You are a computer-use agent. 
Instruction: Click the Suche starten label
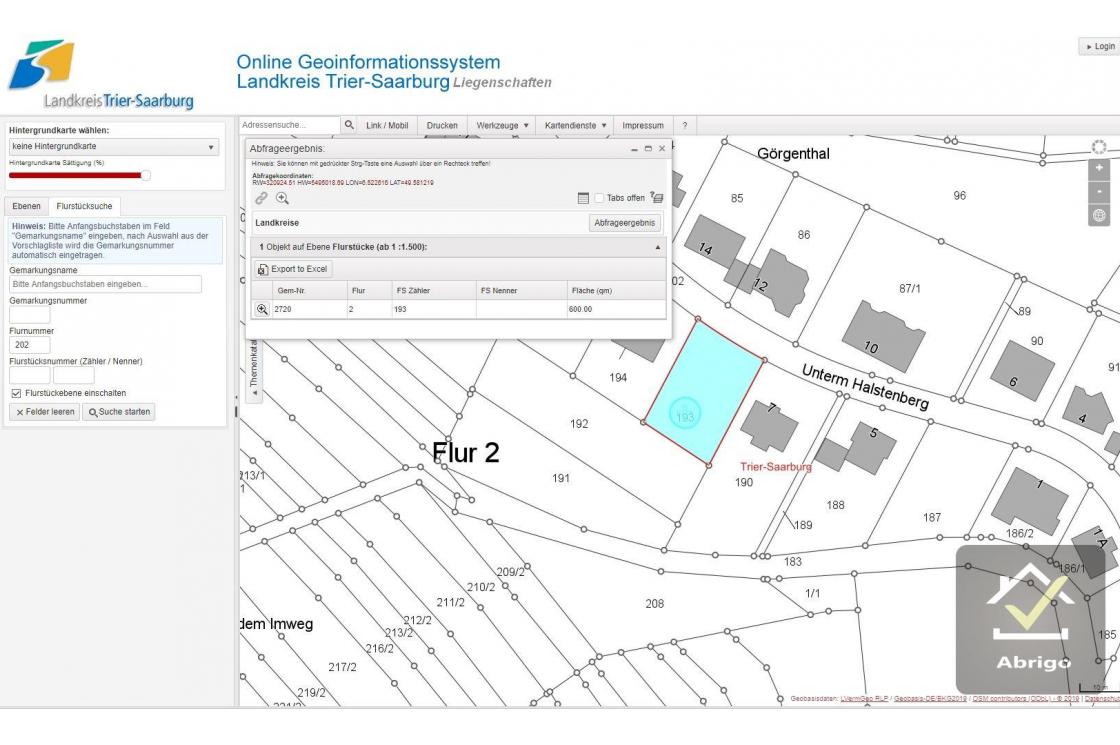[x=124, y=412]
